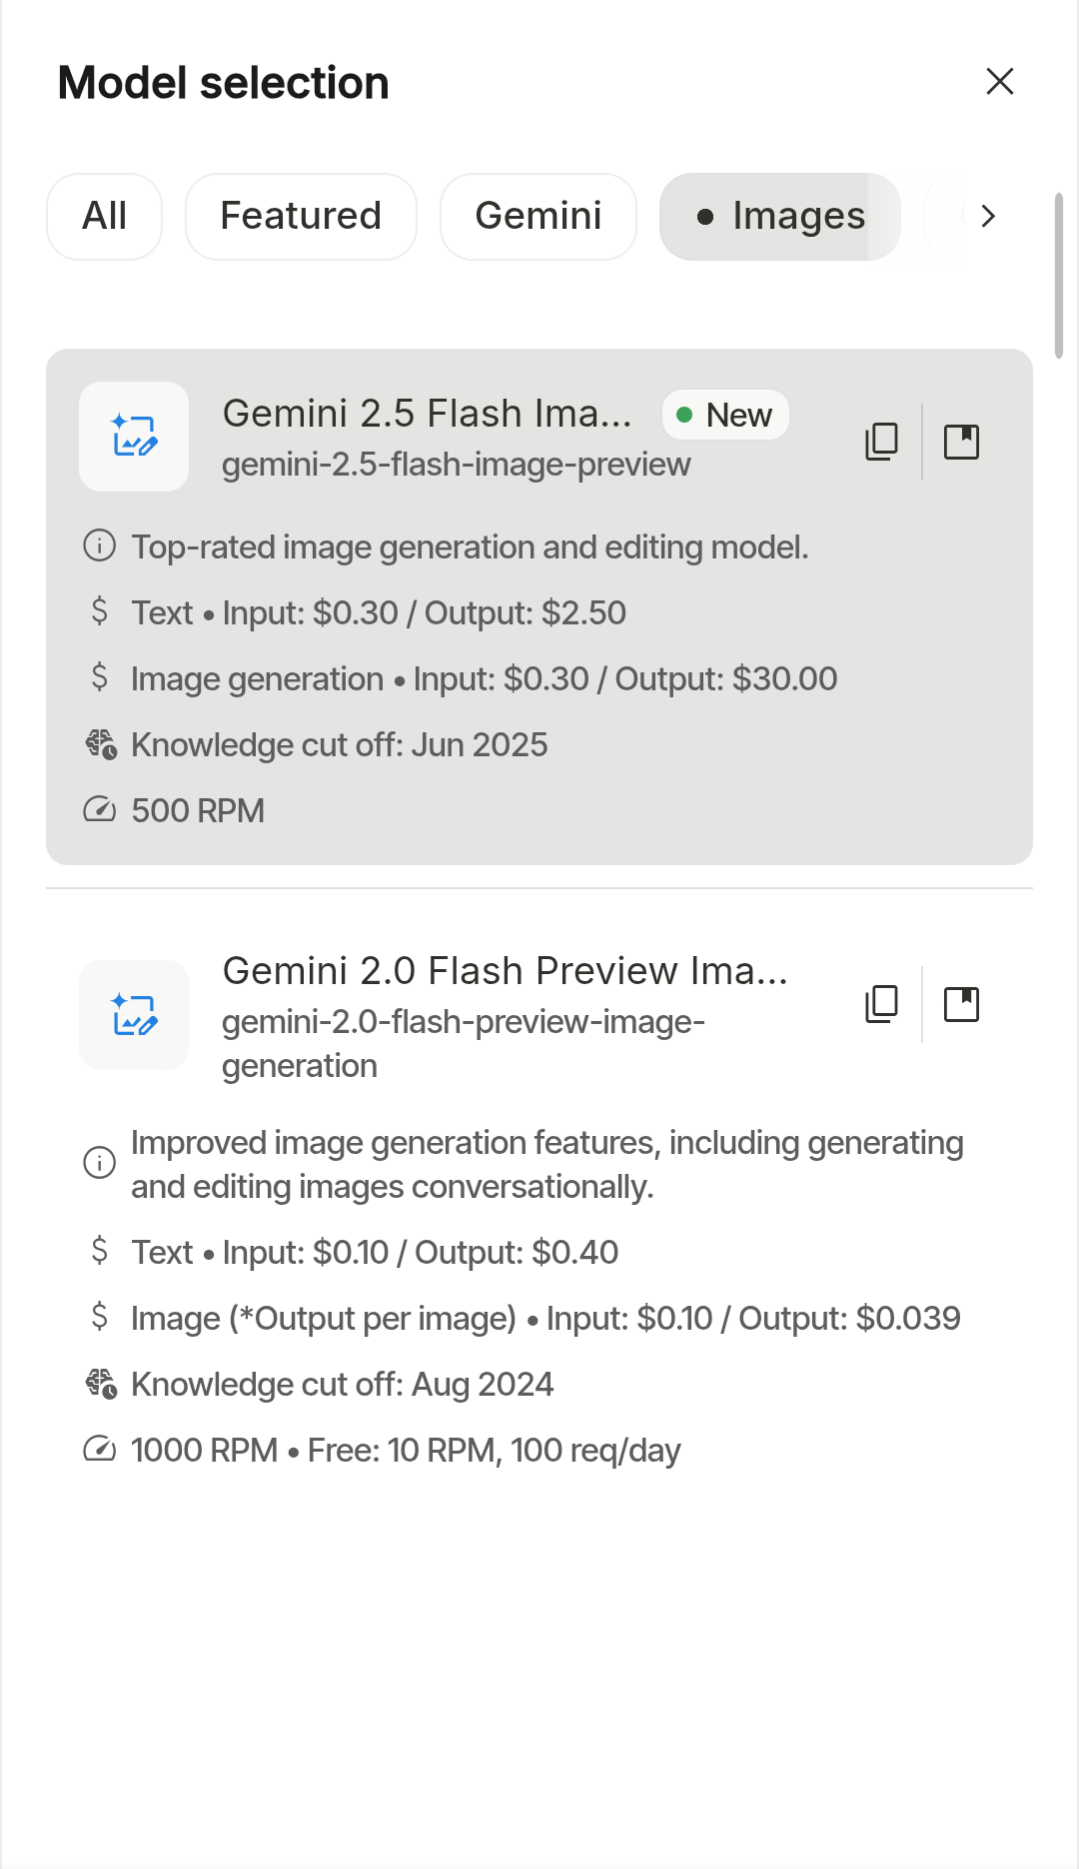
Task: Click the Gemini 2.5 Flash Image model icon
Action: click(x=134, y=436)
